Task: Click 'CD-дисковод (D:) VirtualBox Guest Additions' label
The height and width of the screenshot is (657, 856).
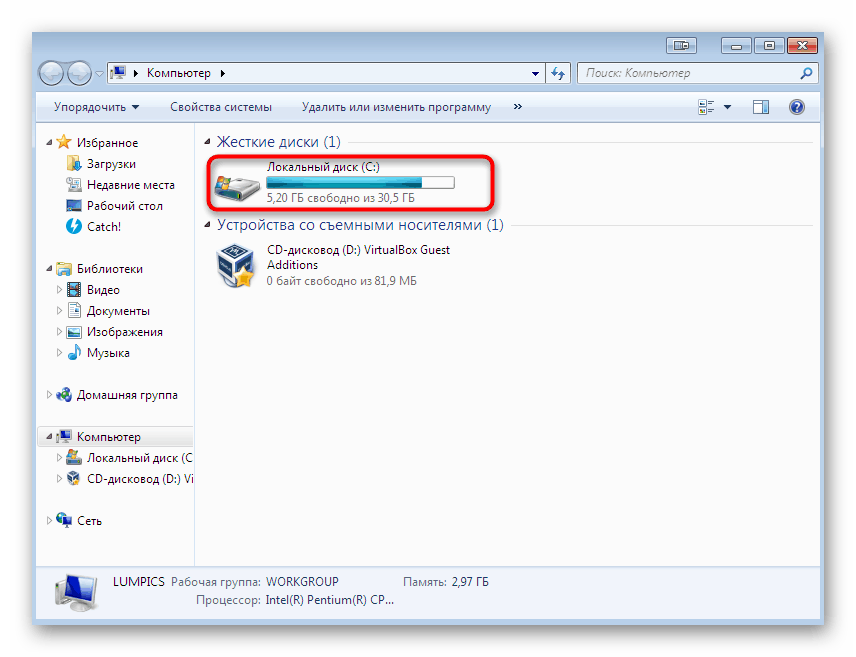Action: point(359,257)
